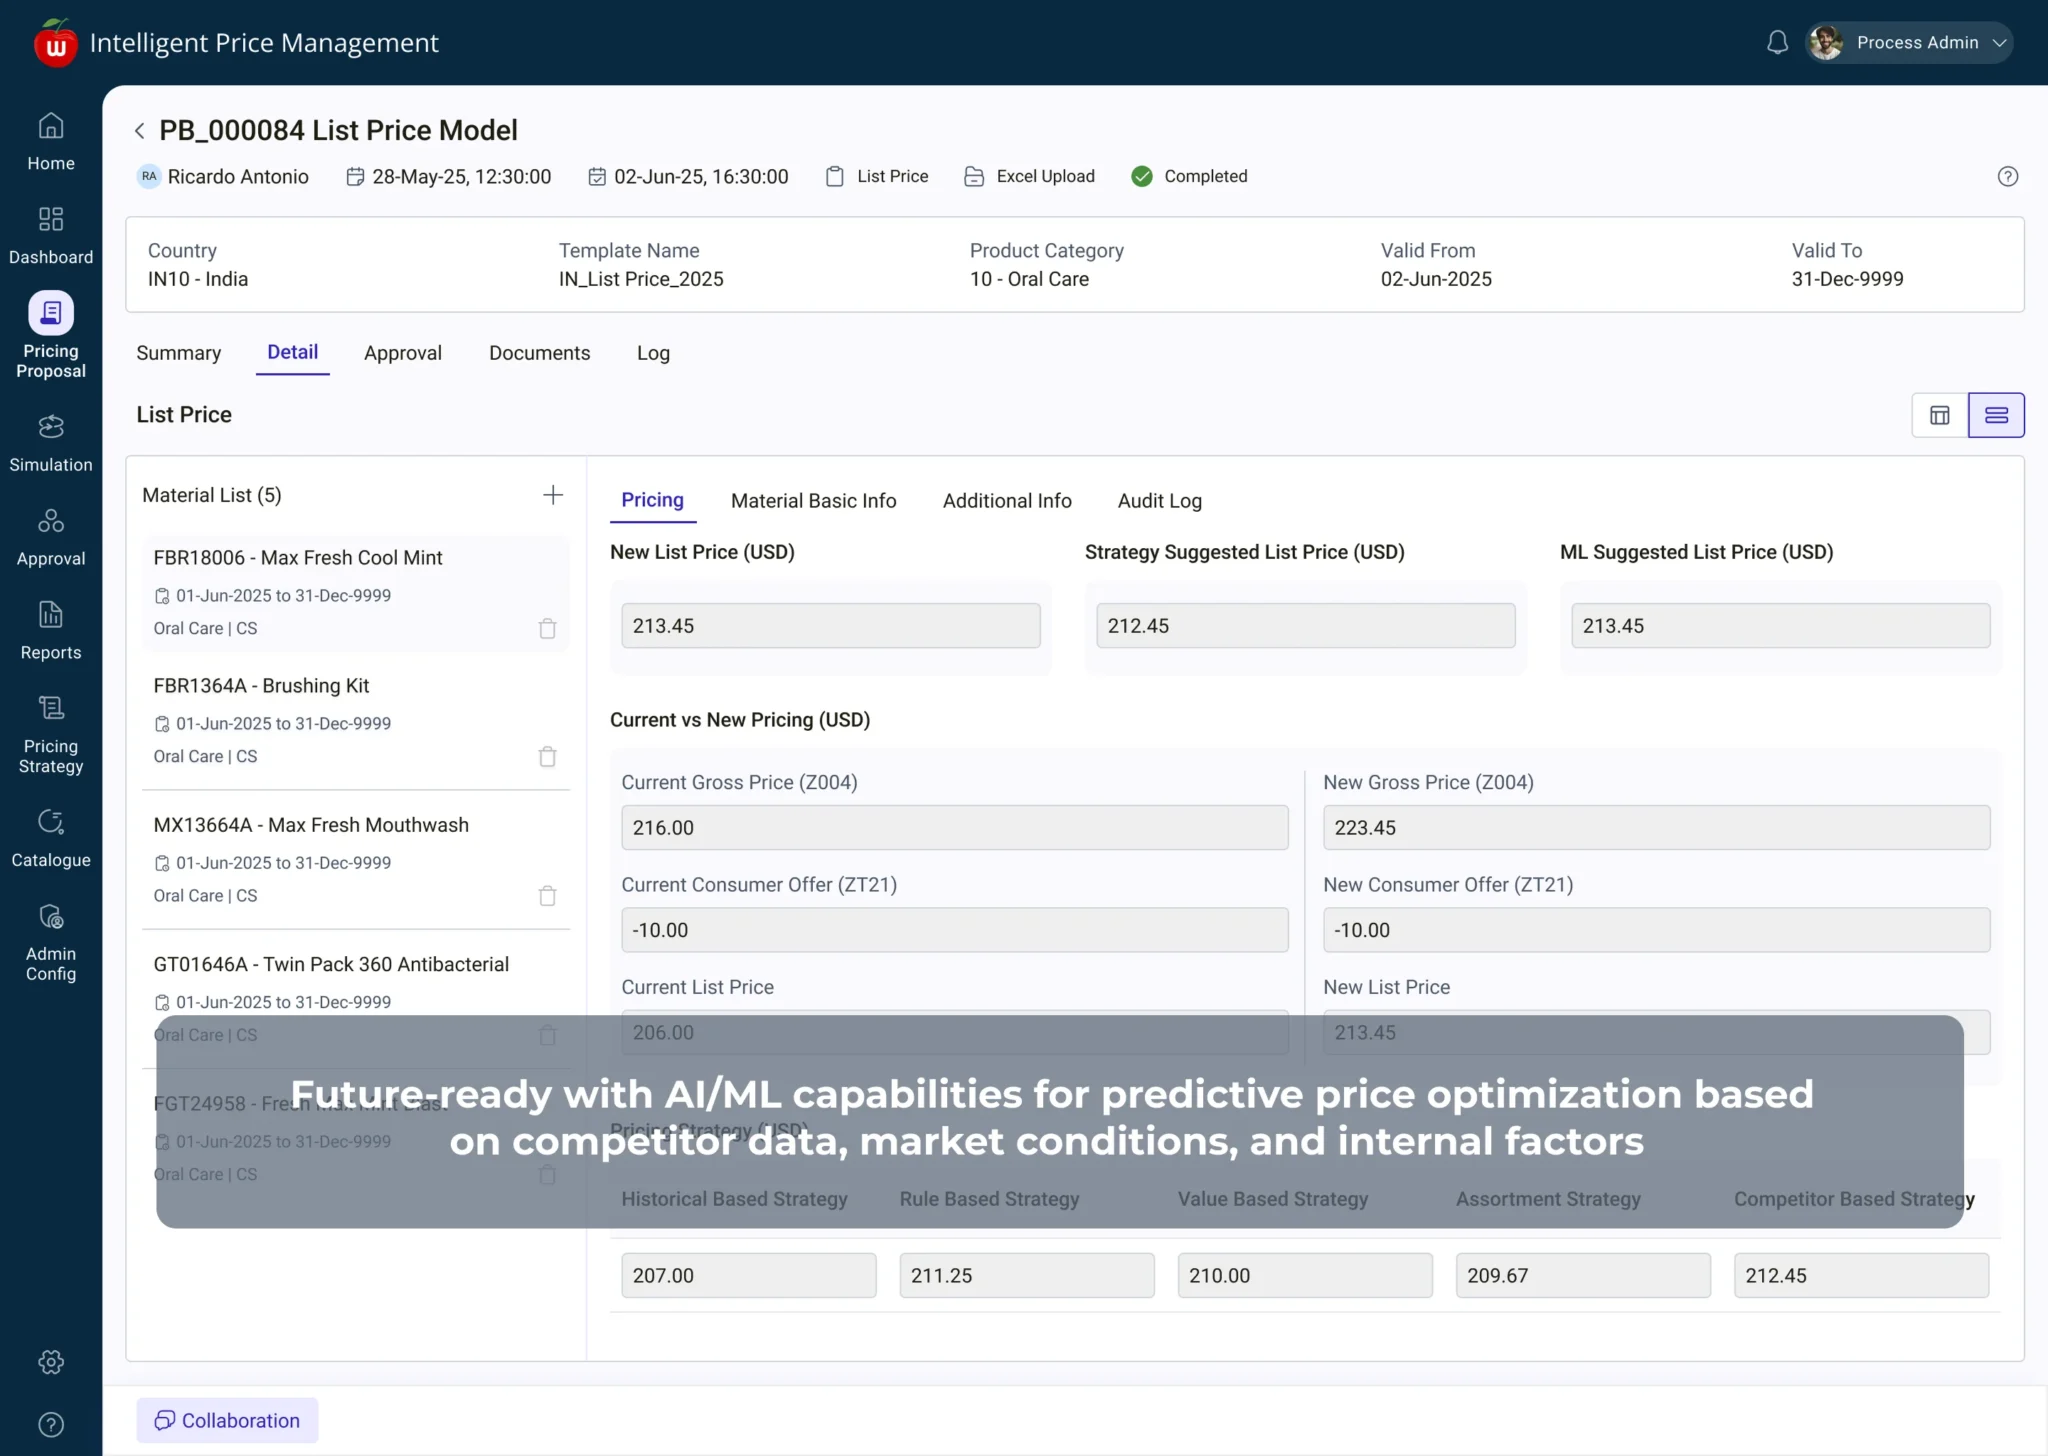Select the Material Basic Info tab
This screenshot has height=1456, width=2048.
813,501
